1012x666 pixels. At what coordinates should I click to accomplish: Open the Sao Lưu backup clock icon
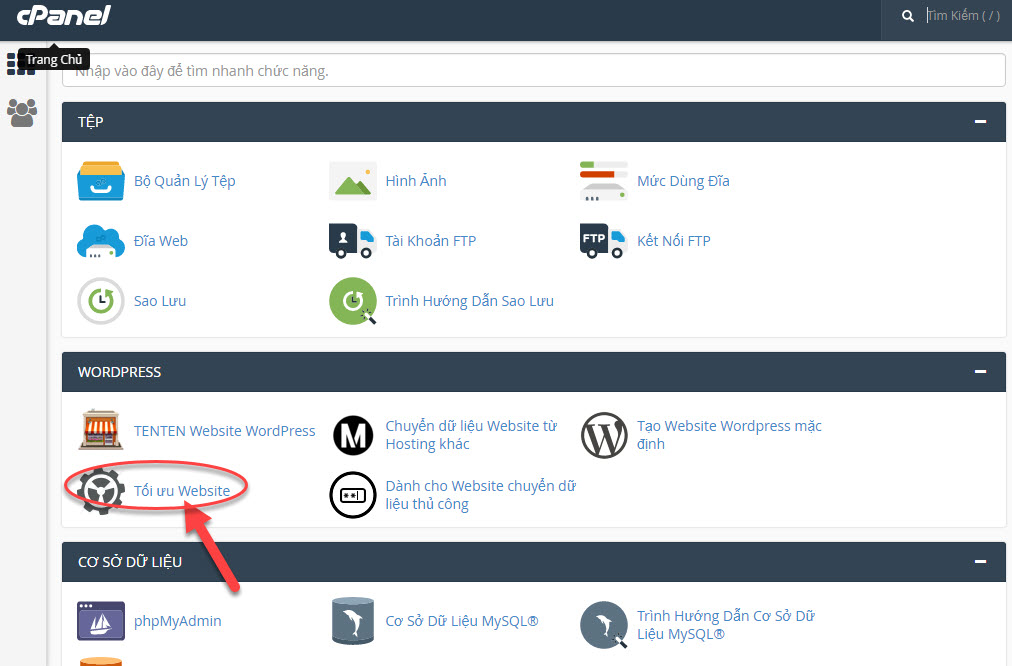click(x=101, y=301)
